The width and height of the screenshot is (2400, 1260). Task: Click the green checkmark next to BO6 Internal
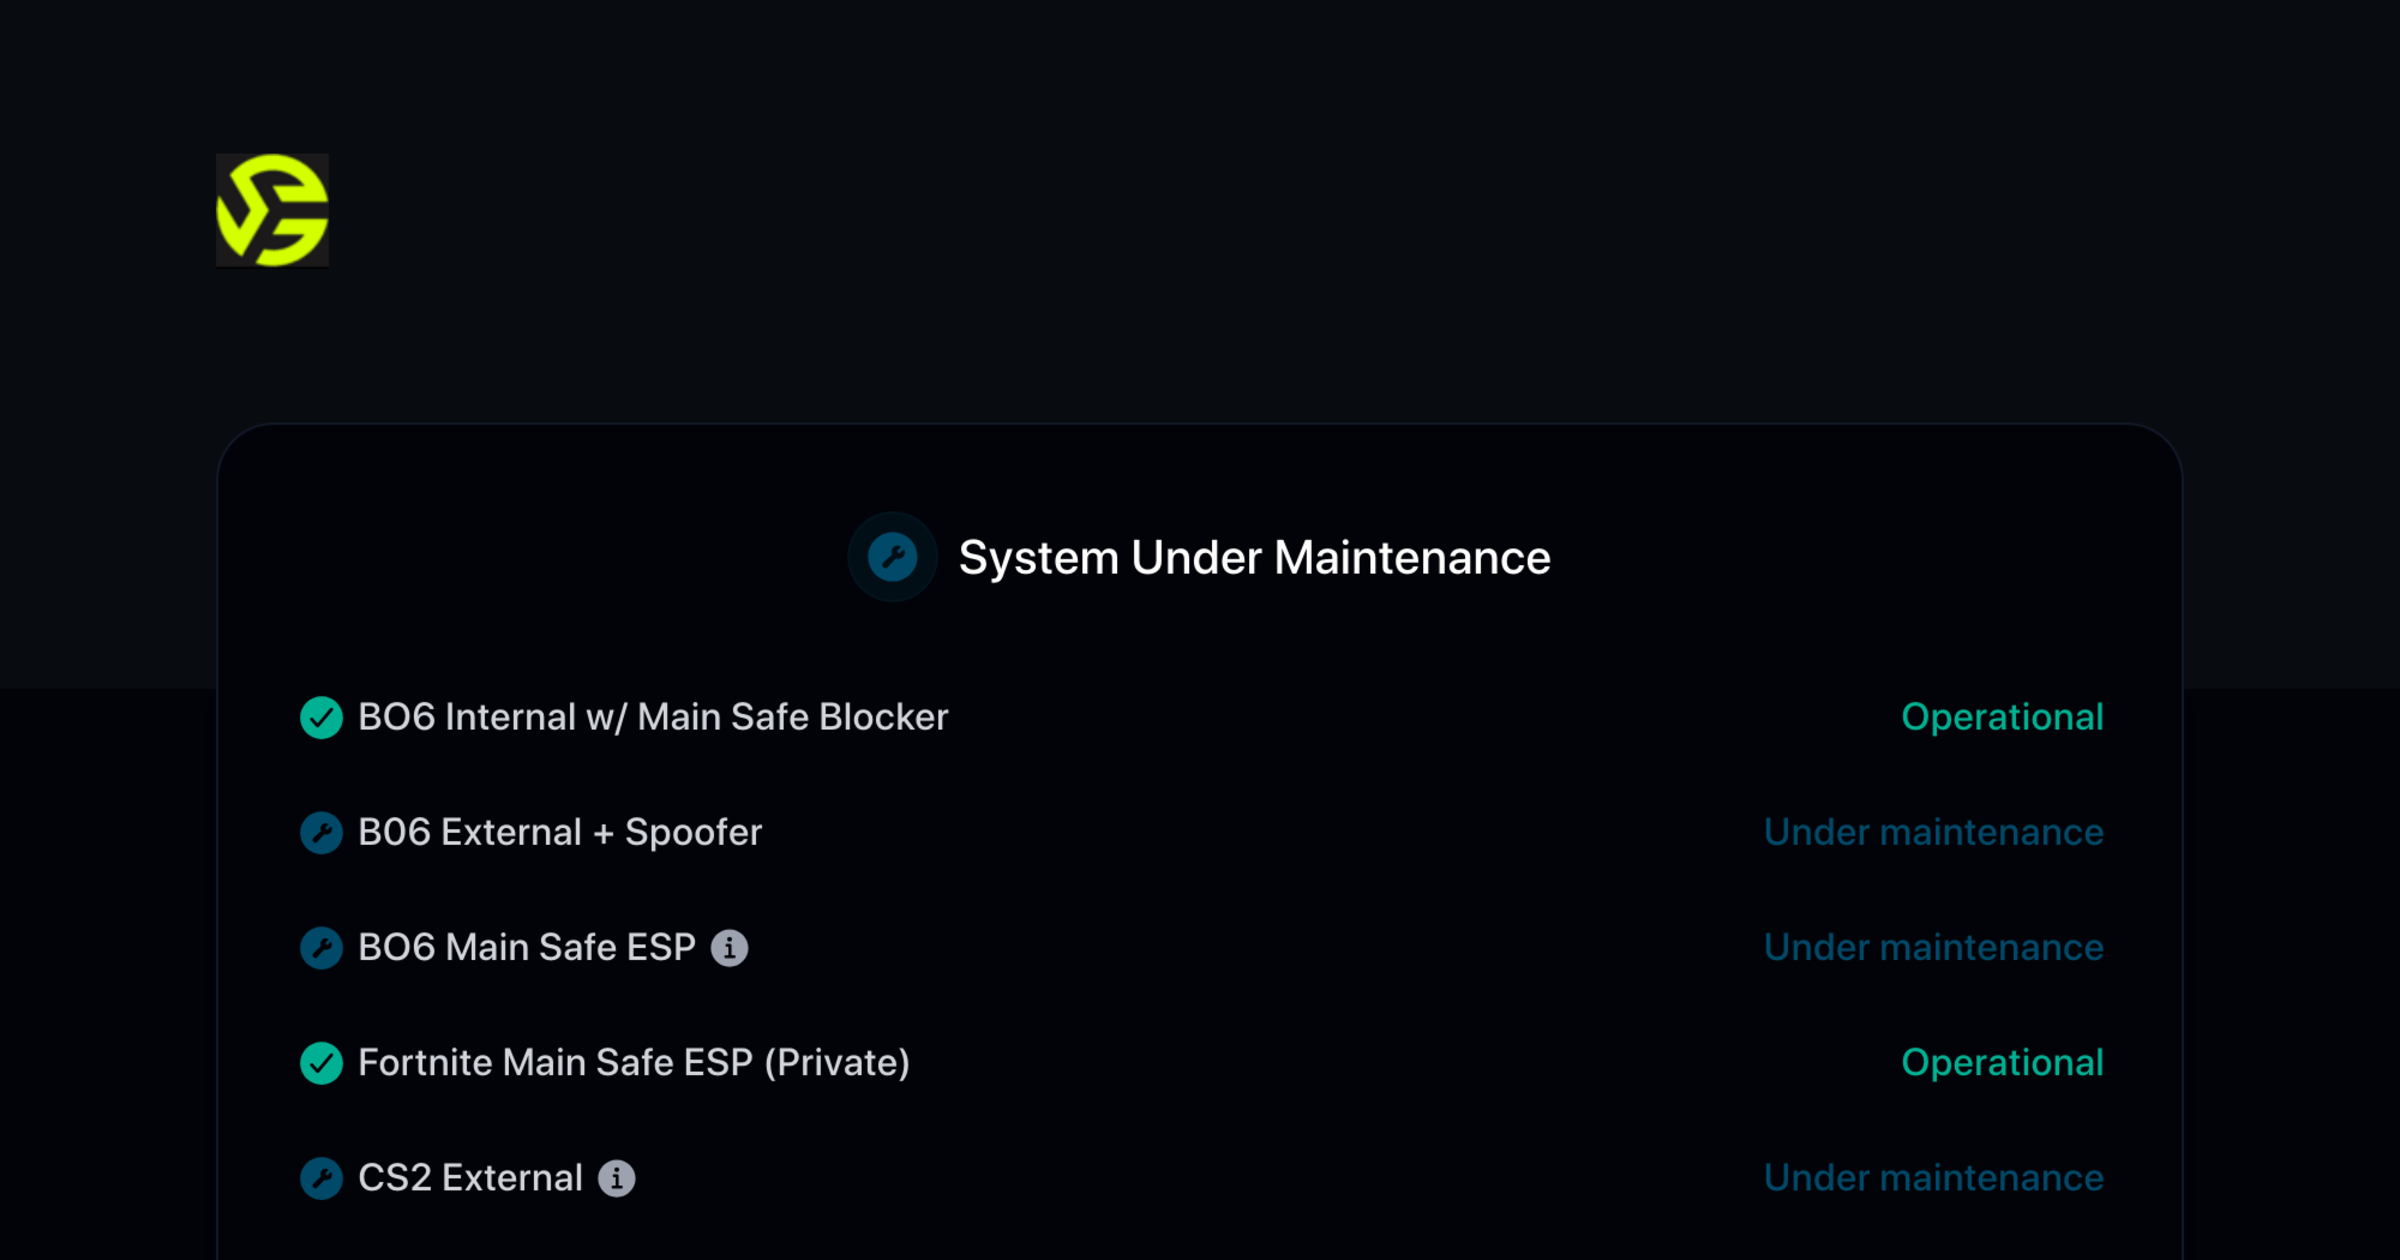(321, 717)
